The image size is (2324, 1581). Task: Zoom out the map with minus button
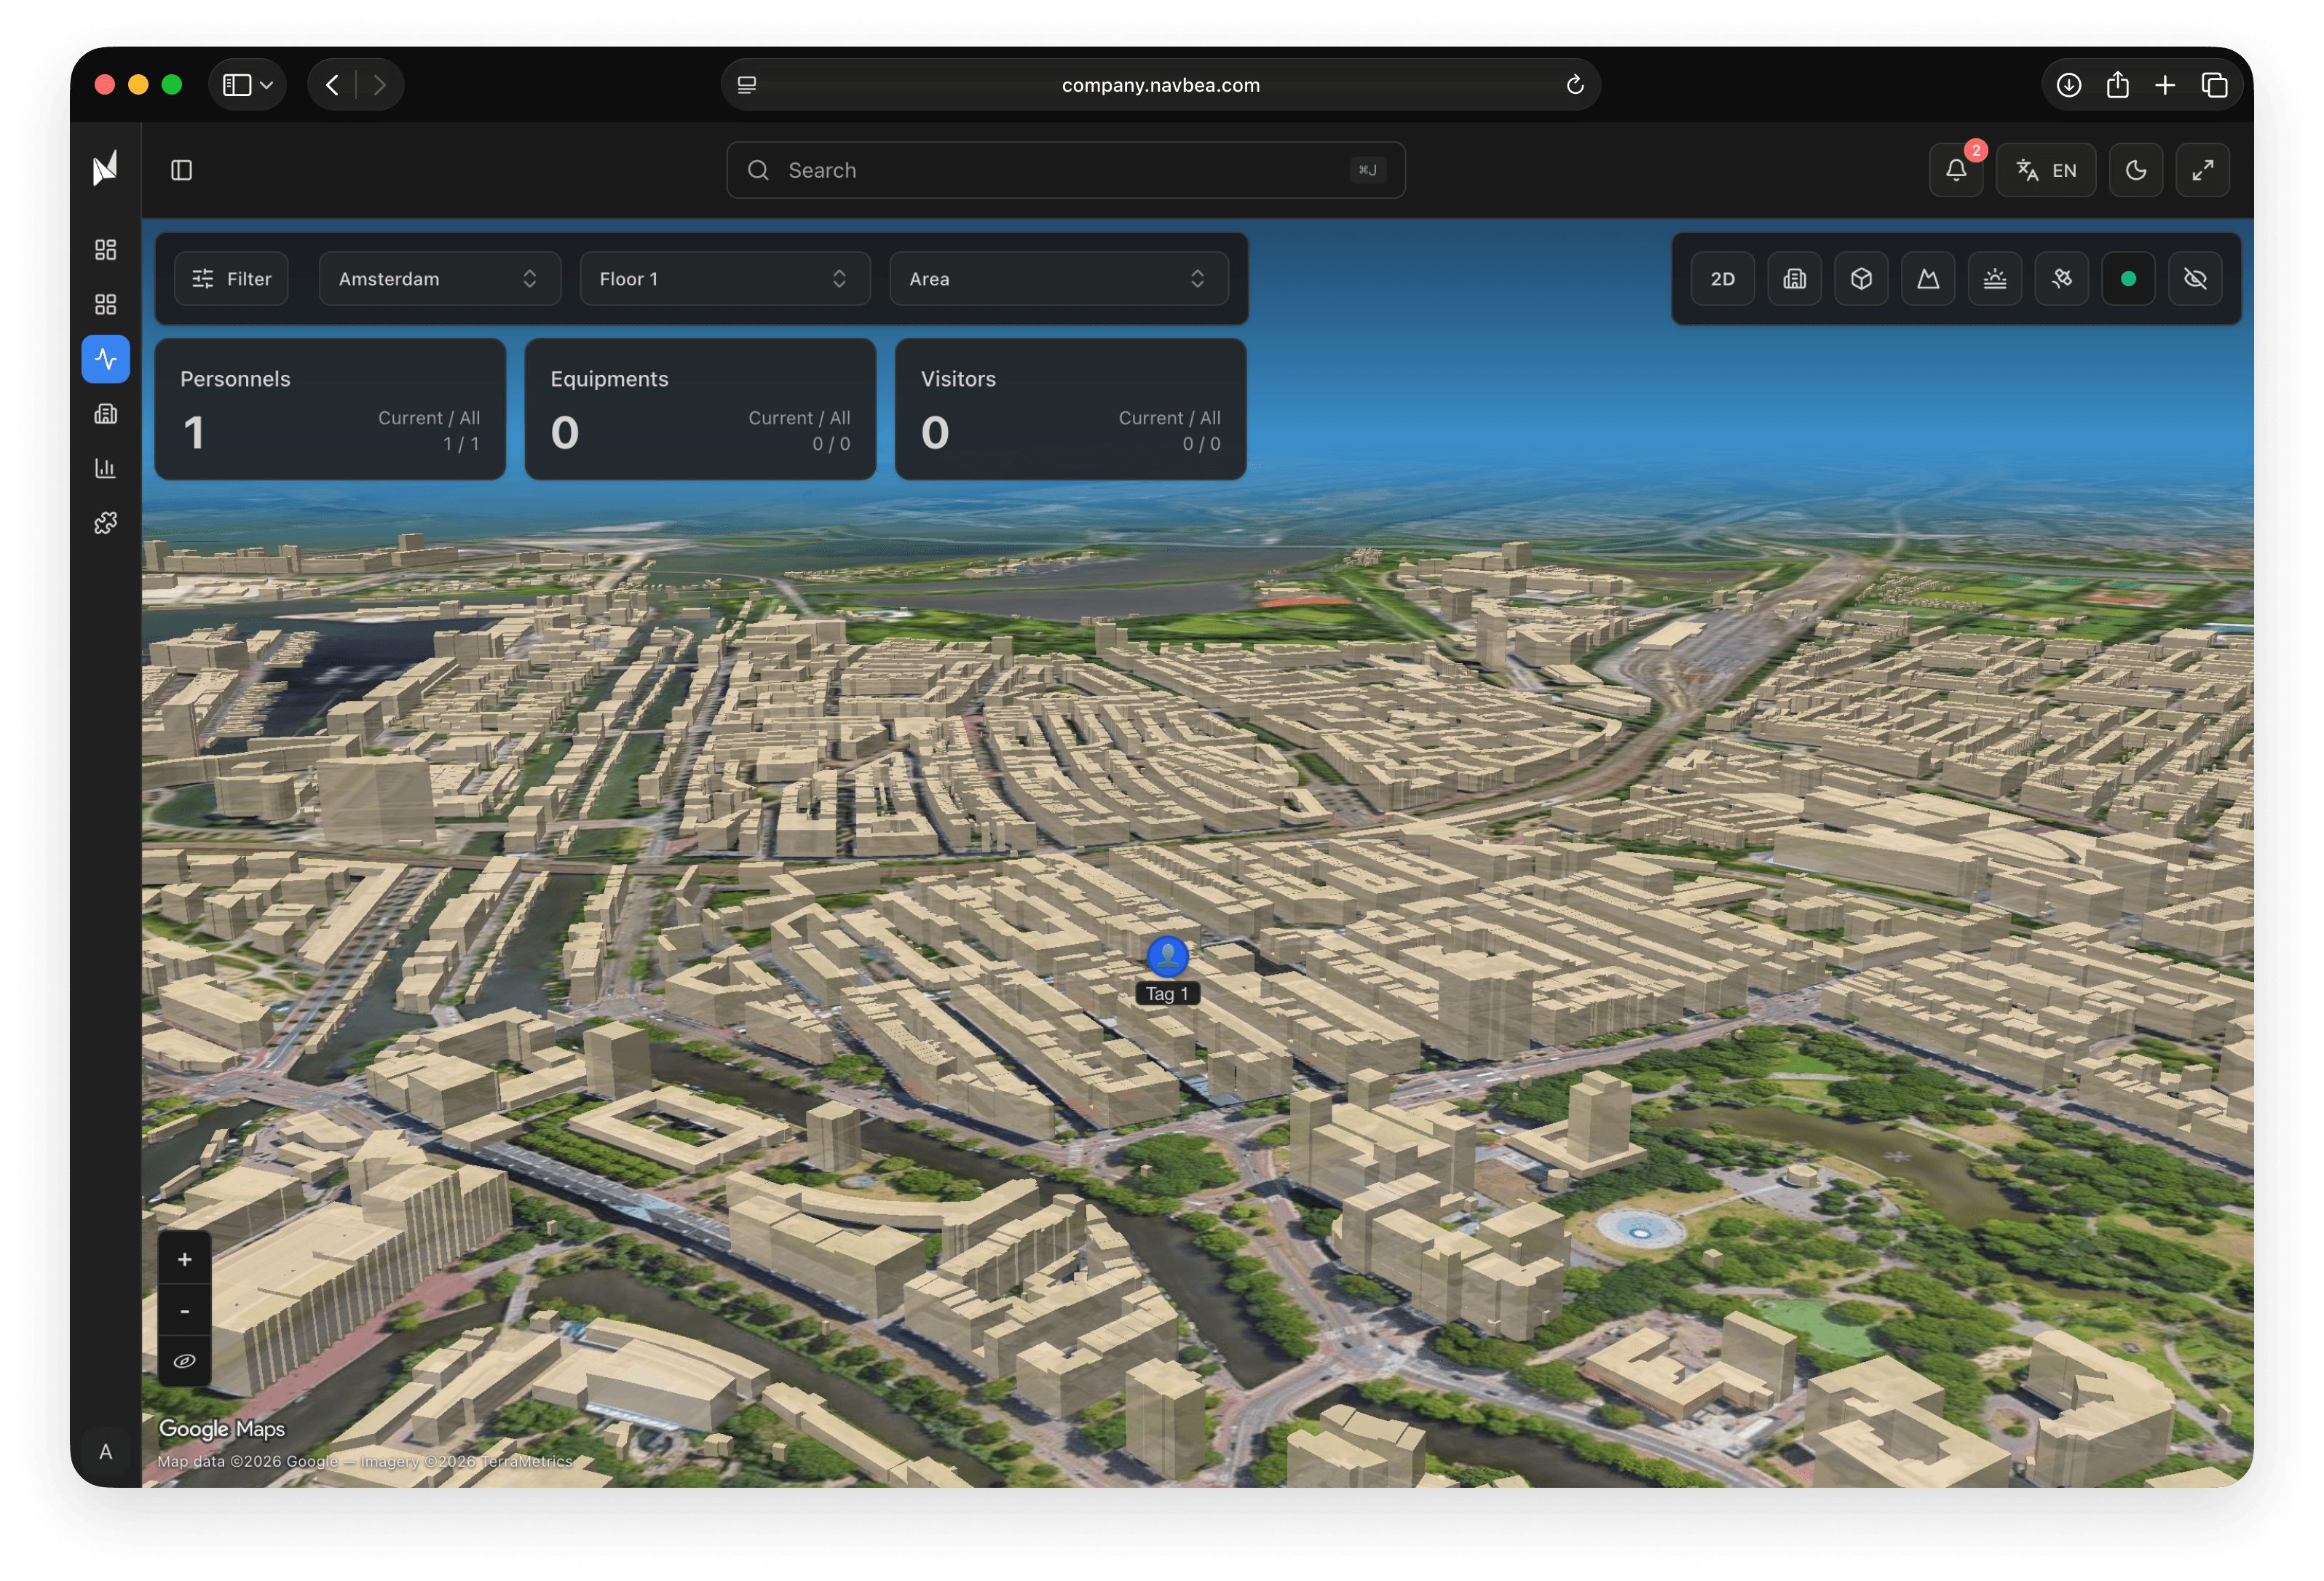point(184,1311)
